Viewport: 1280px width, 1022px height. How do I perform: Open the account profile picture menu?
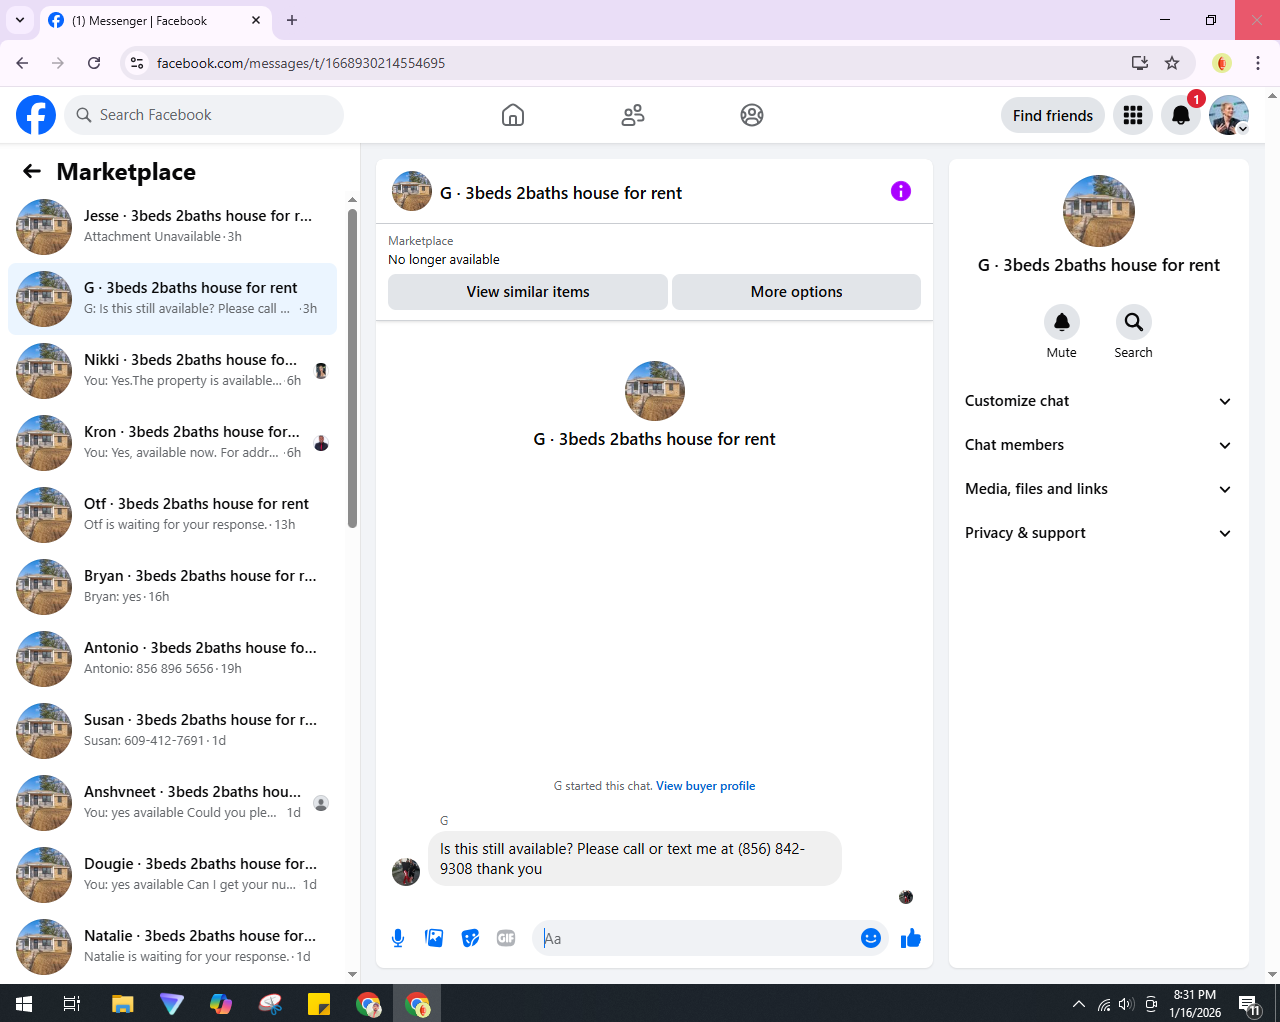pos(1229,115)
